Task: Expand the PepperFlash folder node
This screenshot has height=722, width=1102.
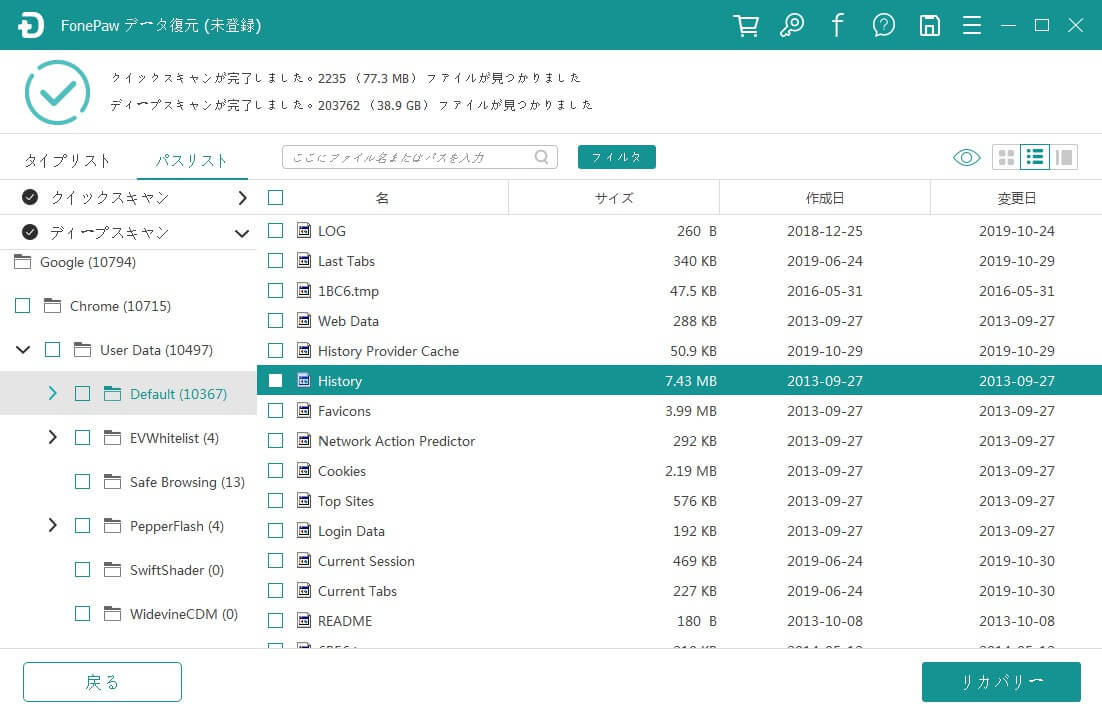Action: point(53,525)
